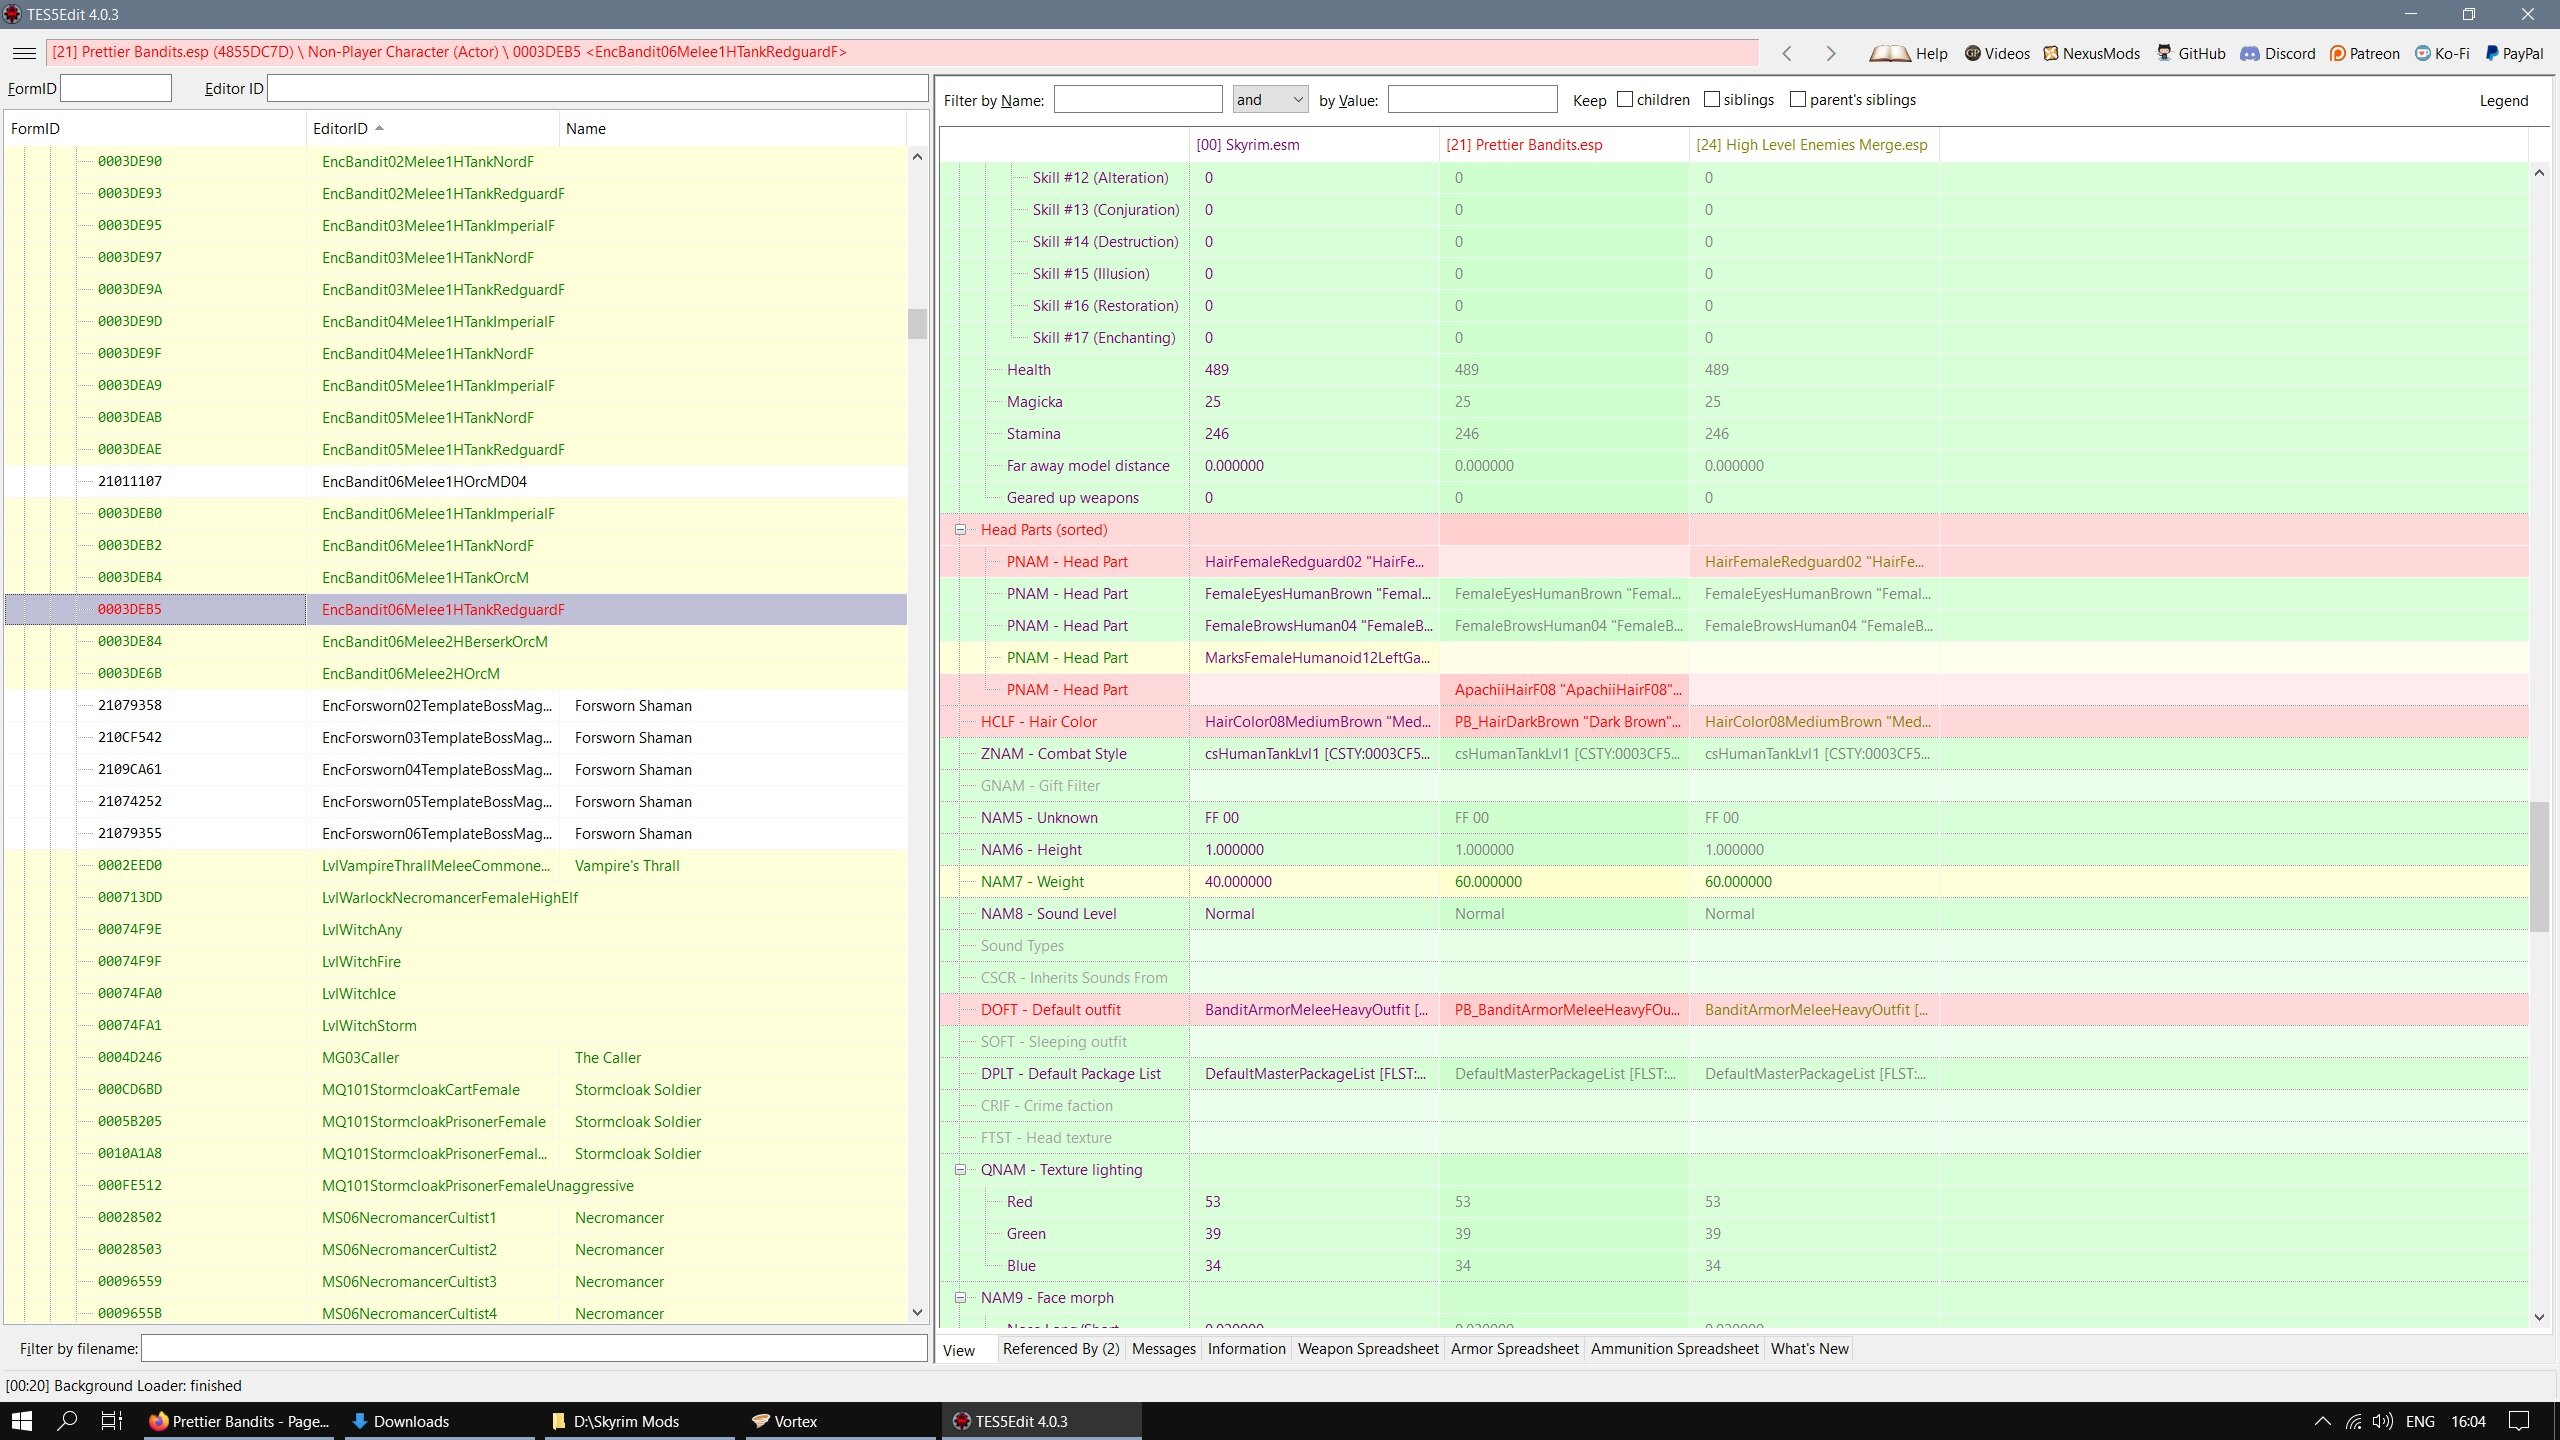The width and height of the screenshot is (2560, 1440).
Task: Switch to the Information tab
Action: click(1246, 1349)
